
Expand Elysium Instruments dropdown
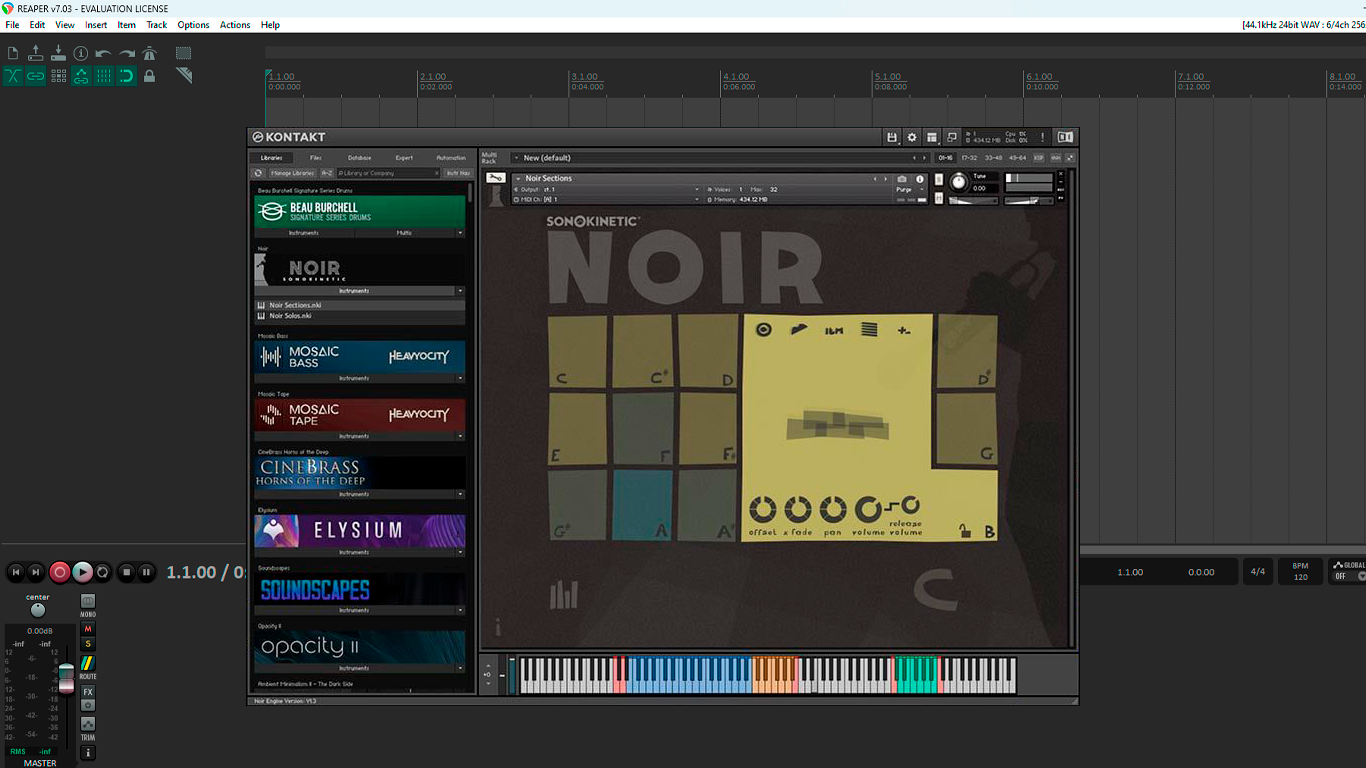point(460,552)
